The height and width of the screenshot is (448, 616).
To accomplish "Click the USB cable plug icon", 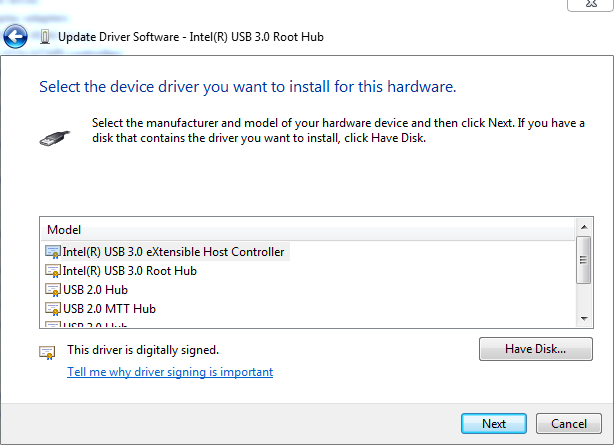I will click(55, 138).
